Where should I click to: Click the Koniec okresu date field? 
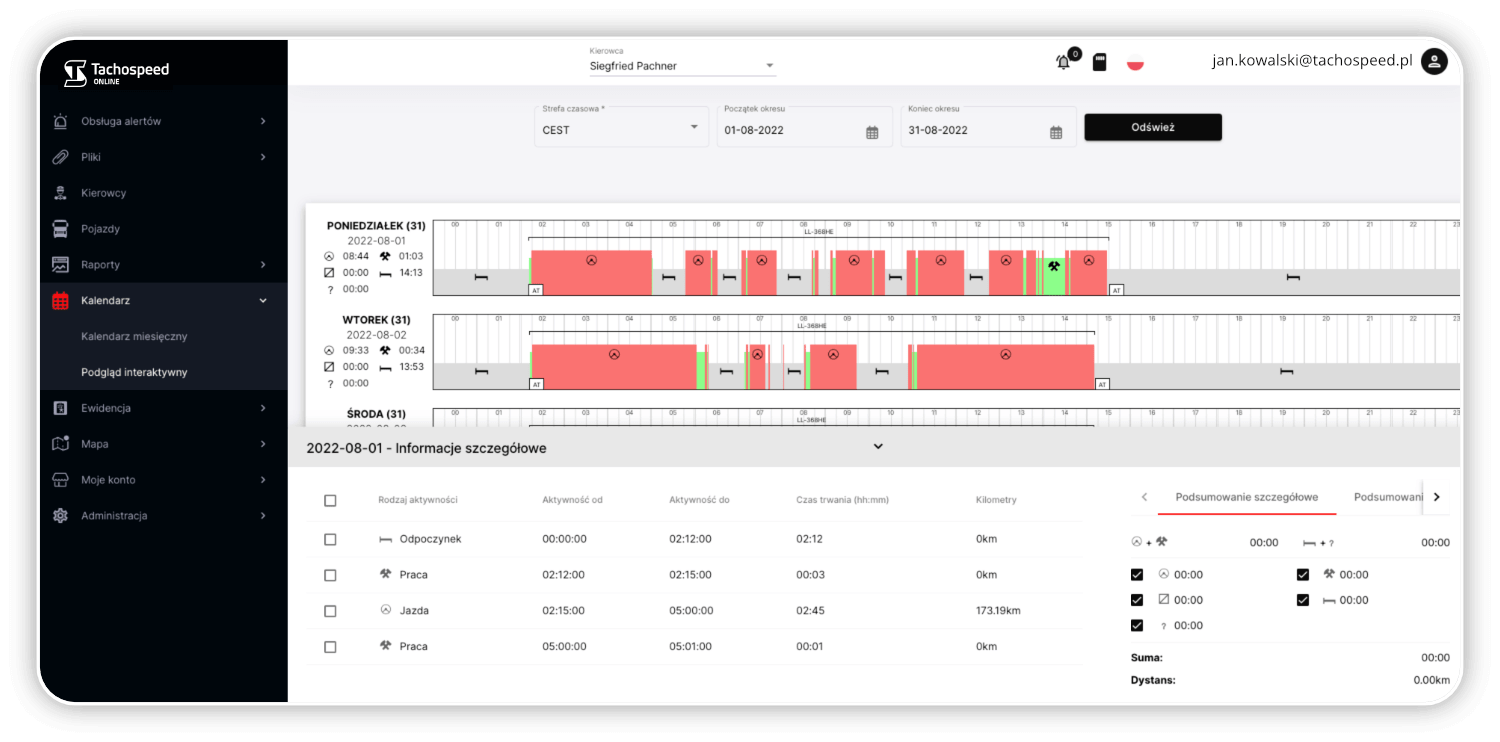[x=989, y=127]
